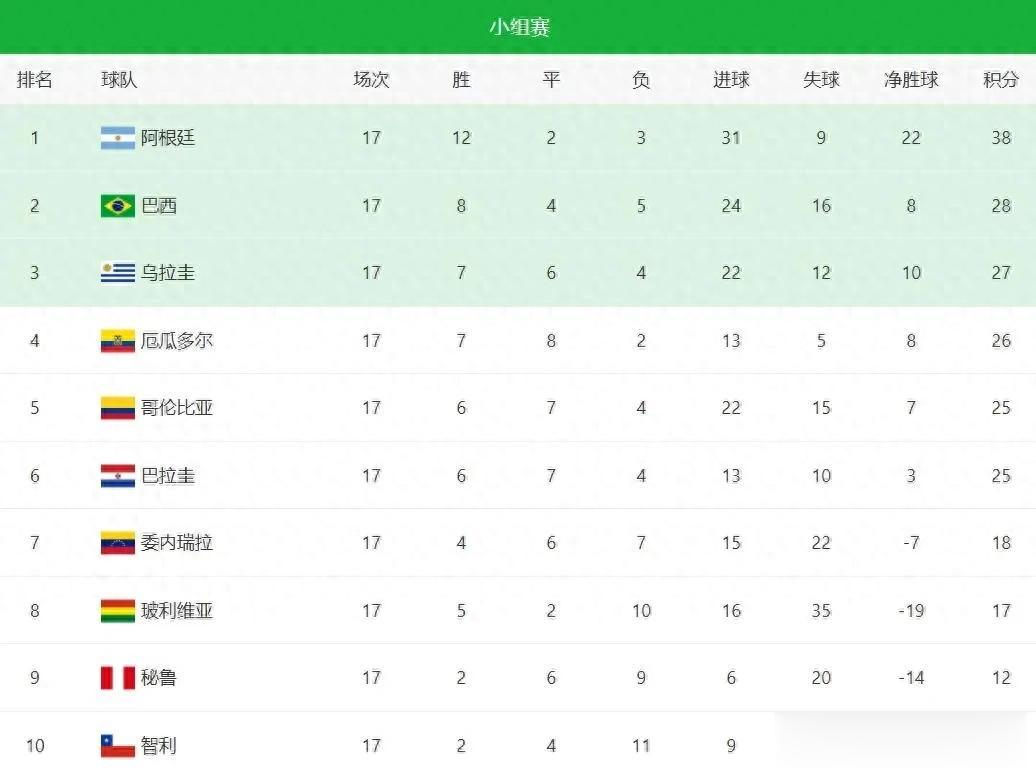The image size is (1036, 778).
Task: Click the Venezuela flag icon
Action: [x=118, y=543]
